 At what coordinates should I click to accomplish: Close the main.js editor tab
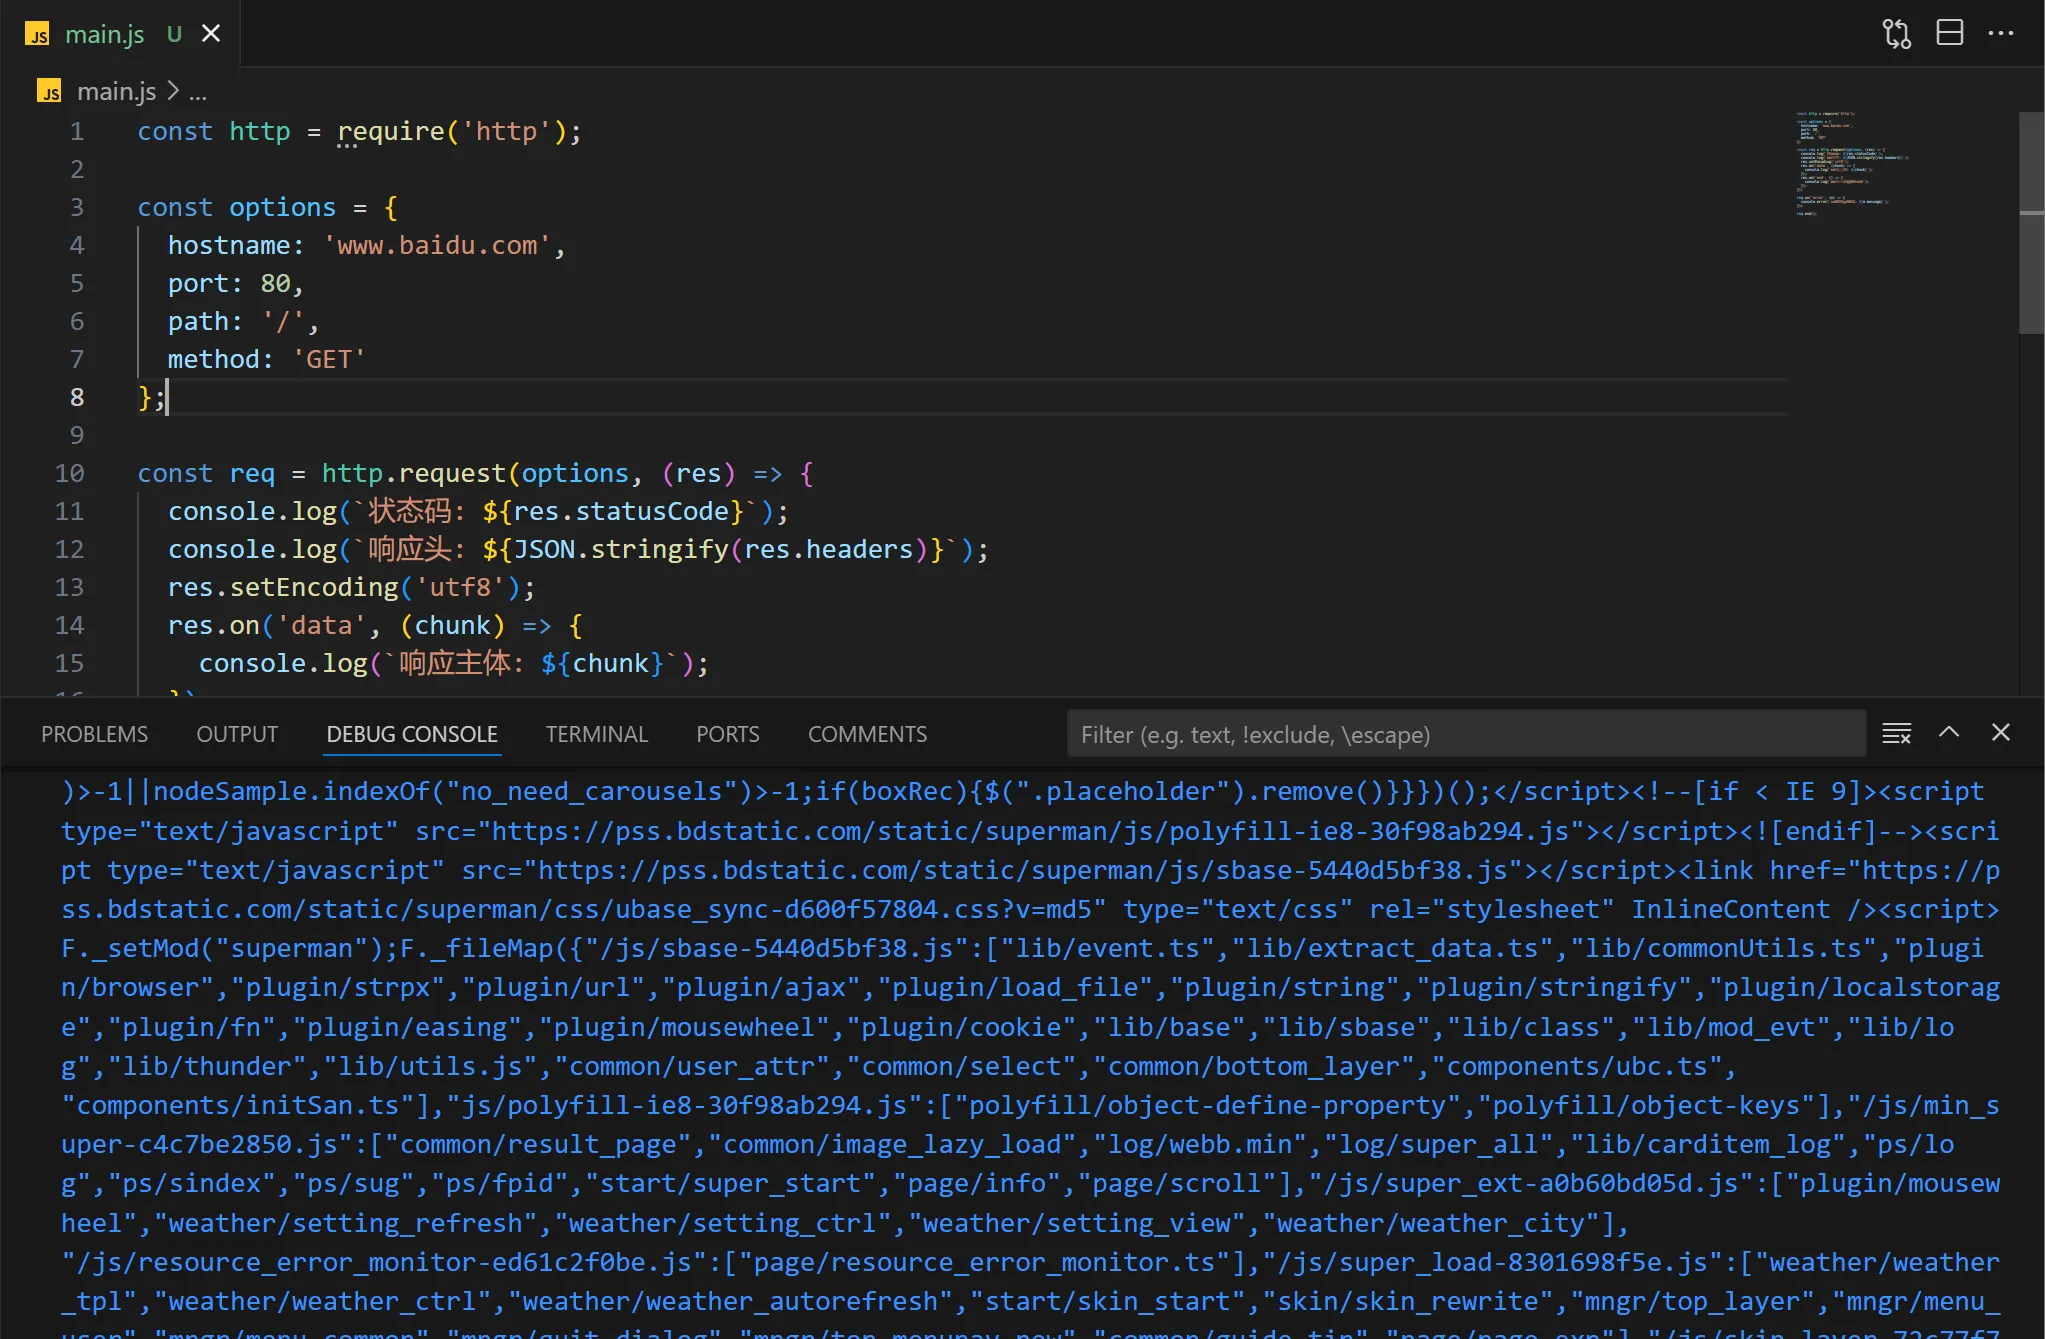point(211,34)
